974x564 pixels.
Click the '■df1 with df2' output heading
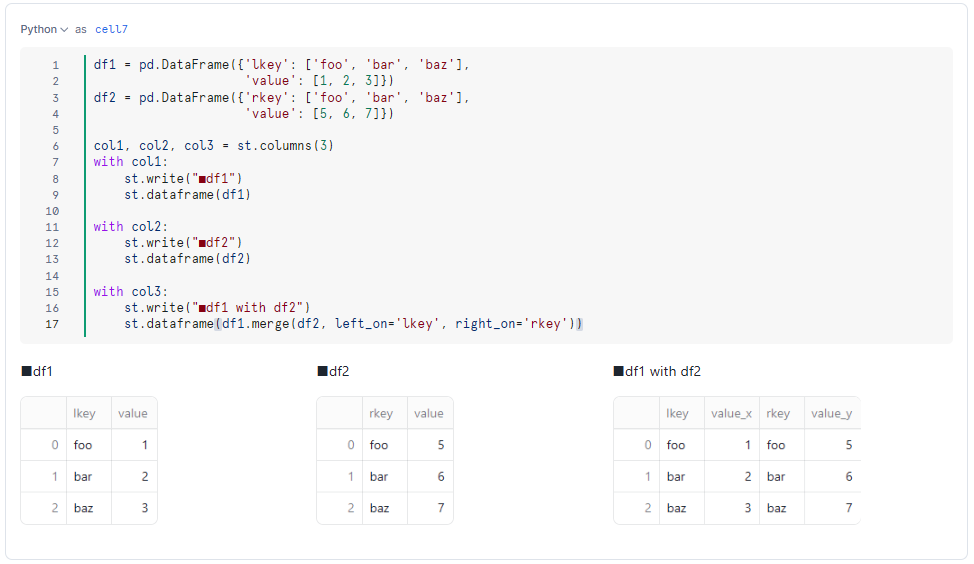click(x=657, y=371)
